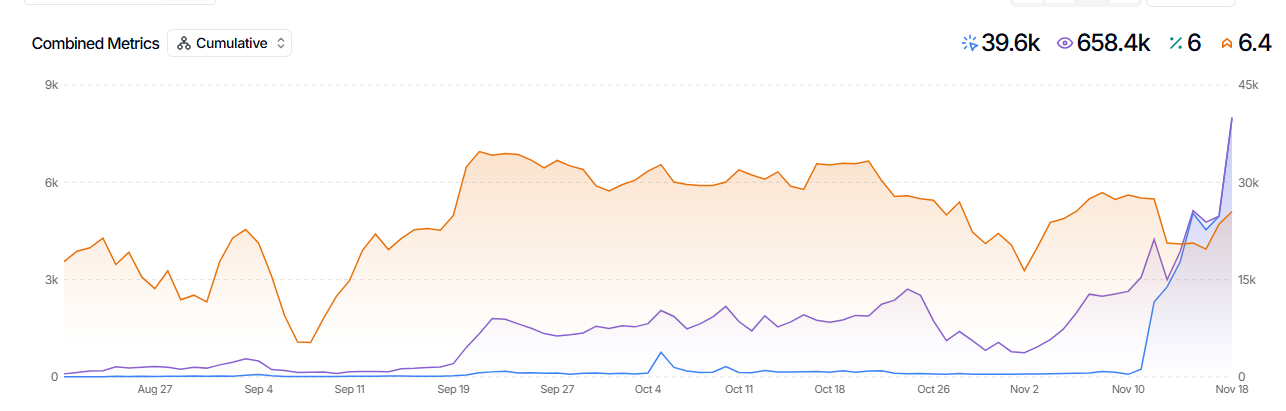Screen dimensions: 1286x411
Task: Click the Combined Metrics heading
Action: (95, 43)
